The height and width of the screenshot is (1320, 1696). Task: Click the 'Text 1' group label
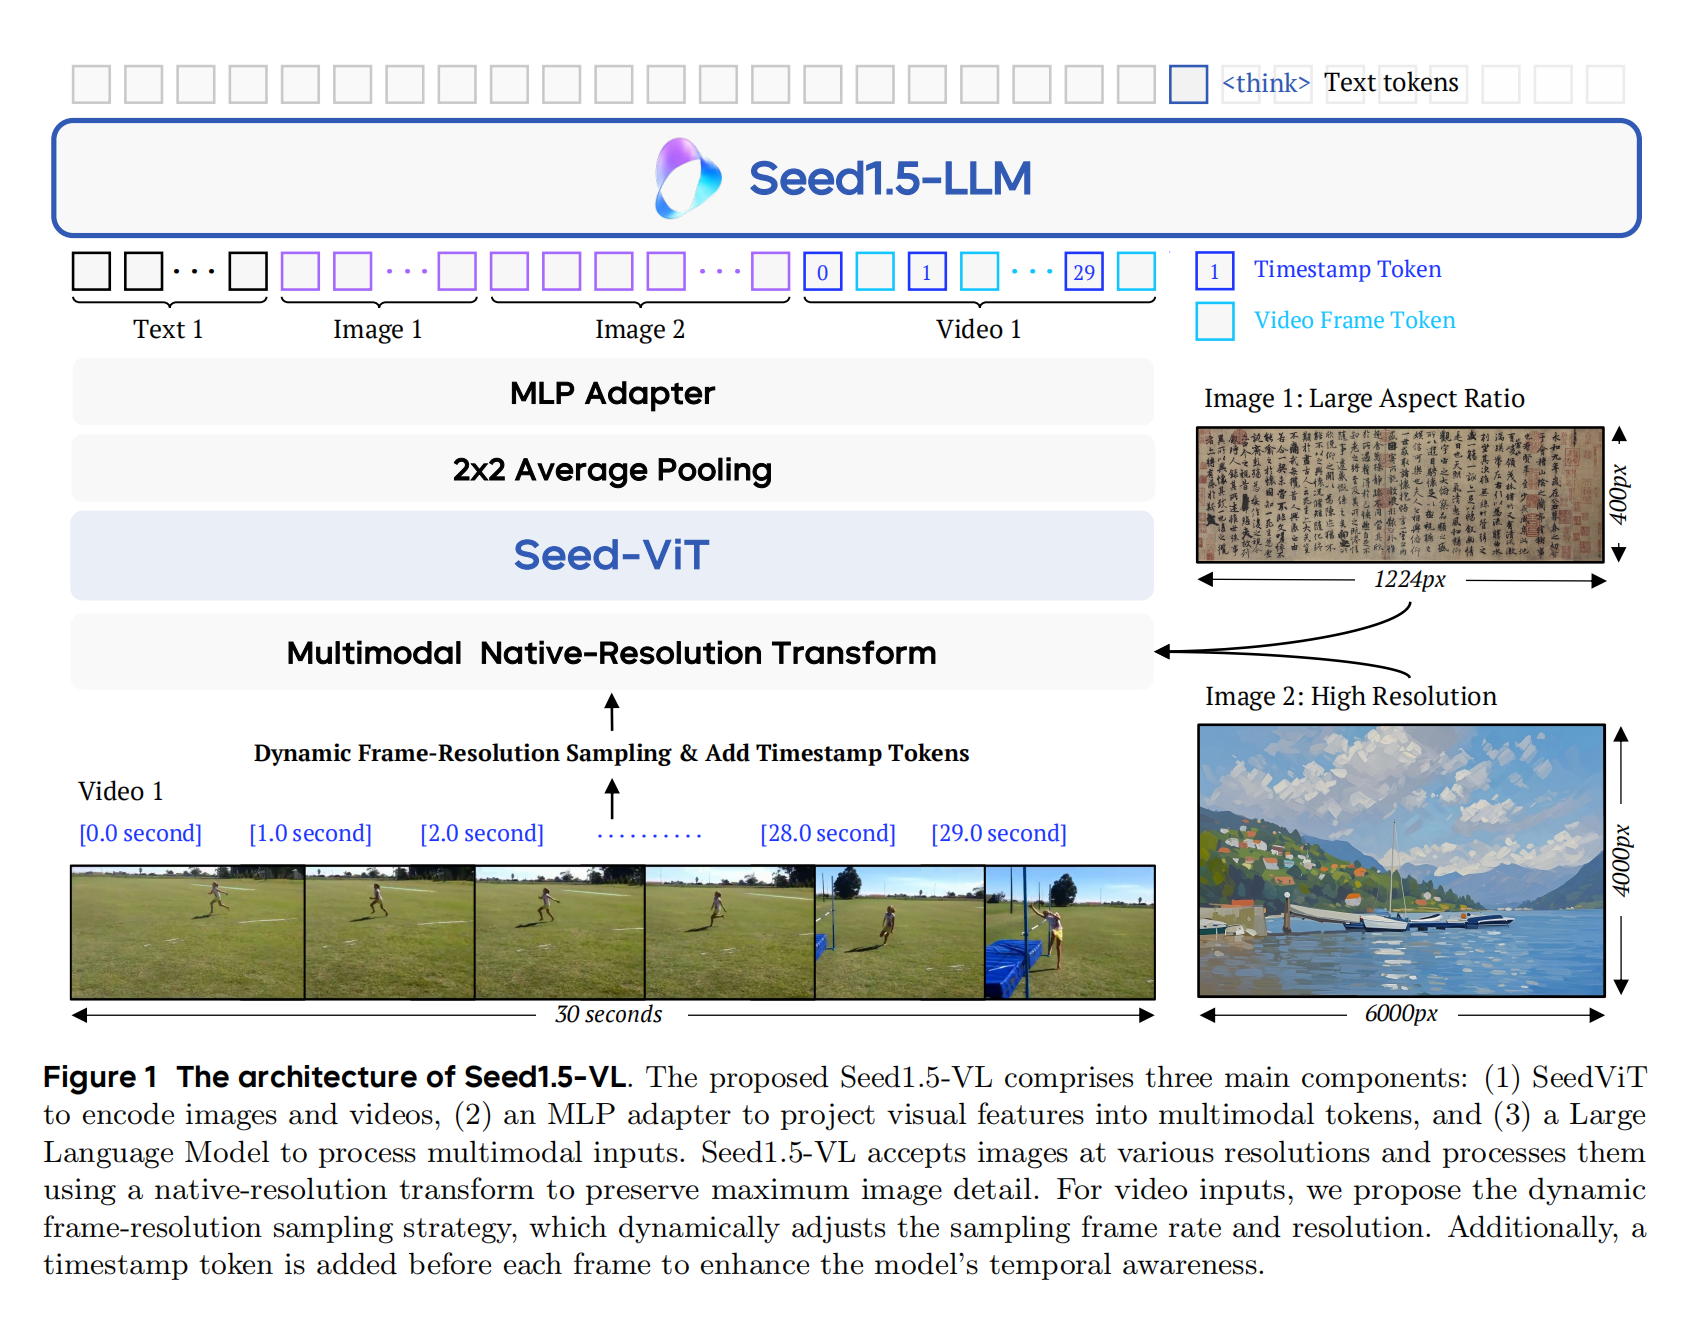pyautogui.click(x=168, y=329)
